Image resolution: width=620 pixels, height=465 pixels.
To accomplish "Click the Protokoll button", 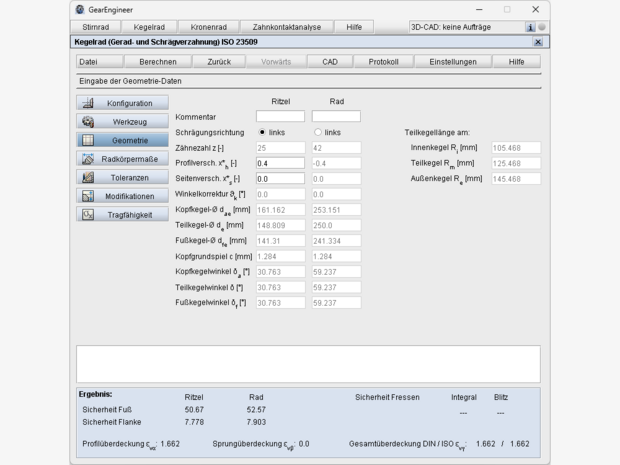I will click(x=383, y=61).
